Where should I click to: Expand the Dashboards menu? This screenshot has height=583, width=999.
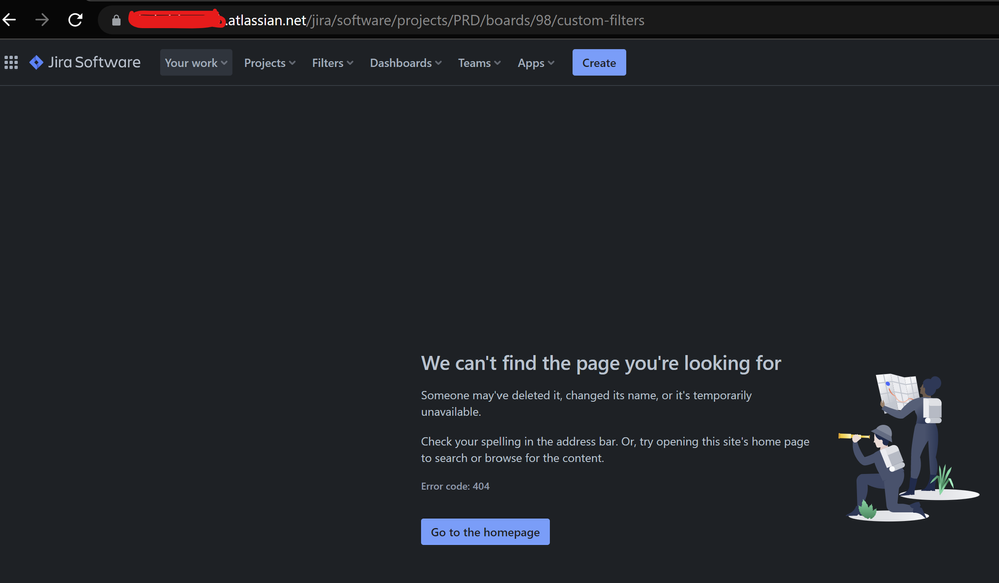click(x=405, y=62)
